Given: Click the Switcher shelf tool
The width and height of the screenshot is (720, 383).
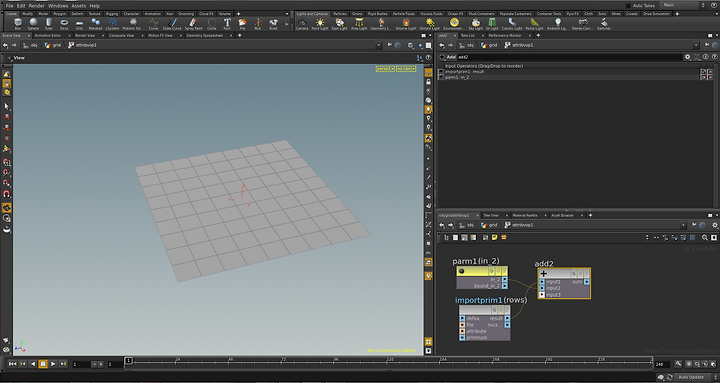Looking at the screenshot, I should (603, 23).
